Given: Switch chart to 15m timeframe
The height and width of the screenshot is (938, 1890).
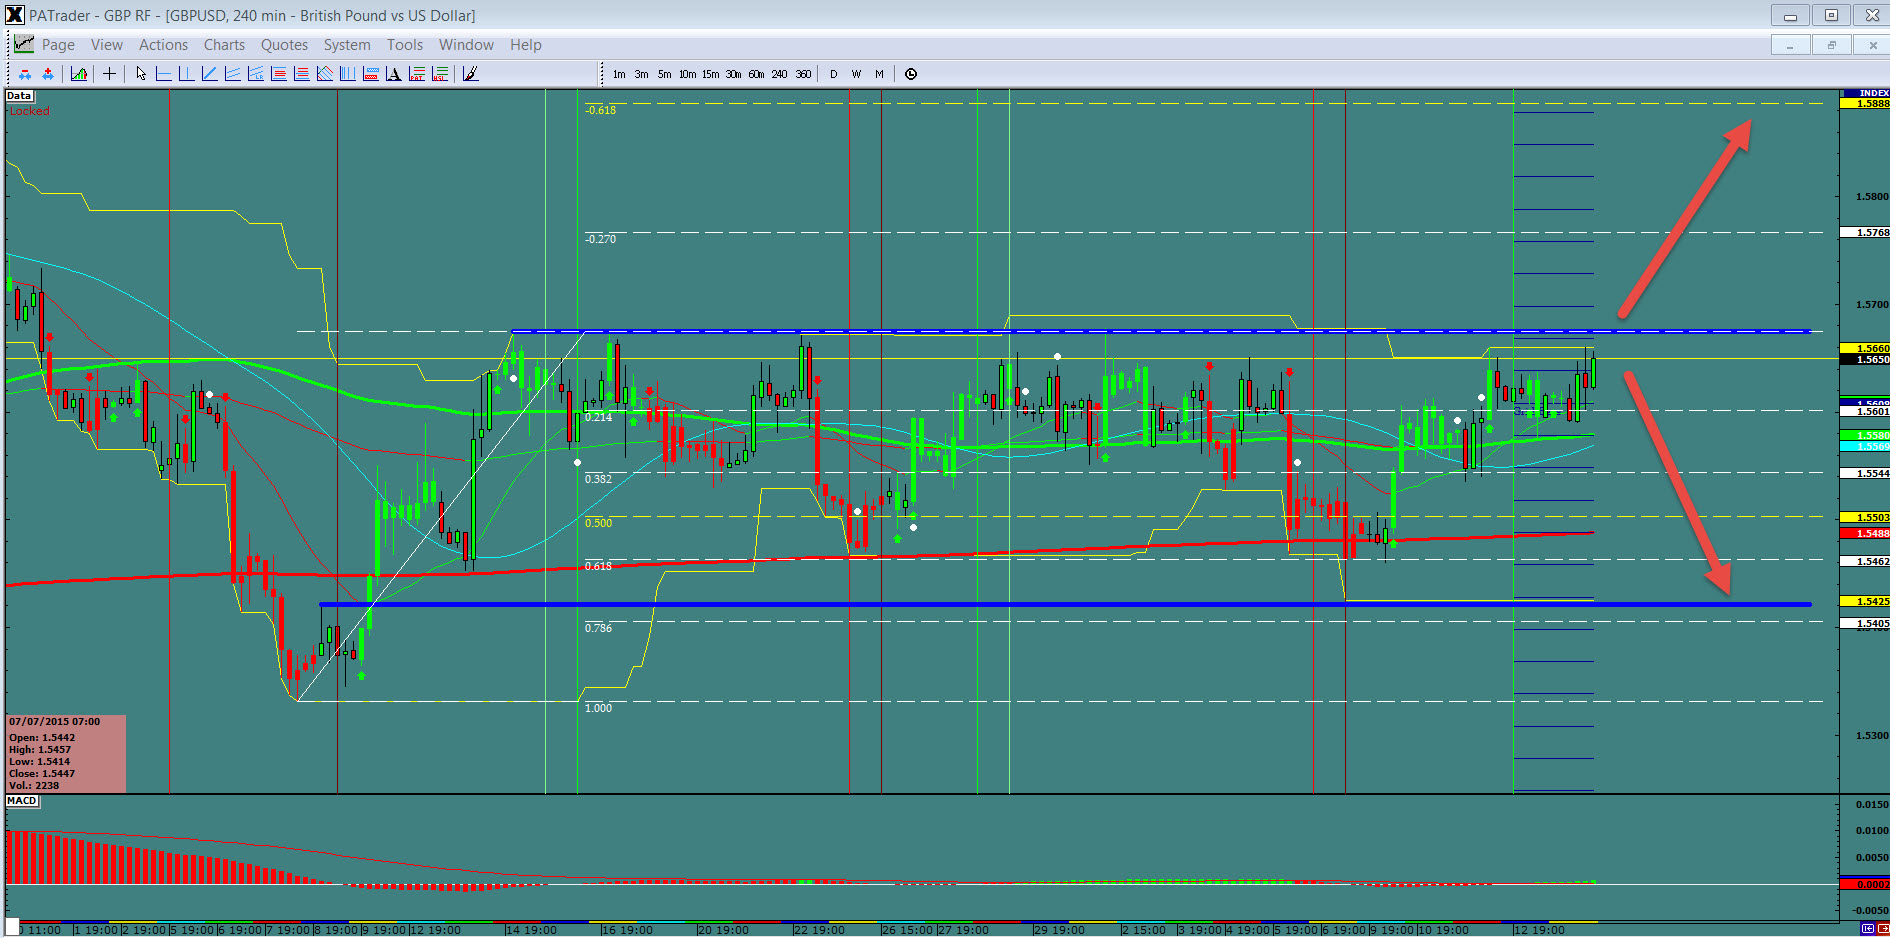Looking at the screenshot, I should [710, 74].
